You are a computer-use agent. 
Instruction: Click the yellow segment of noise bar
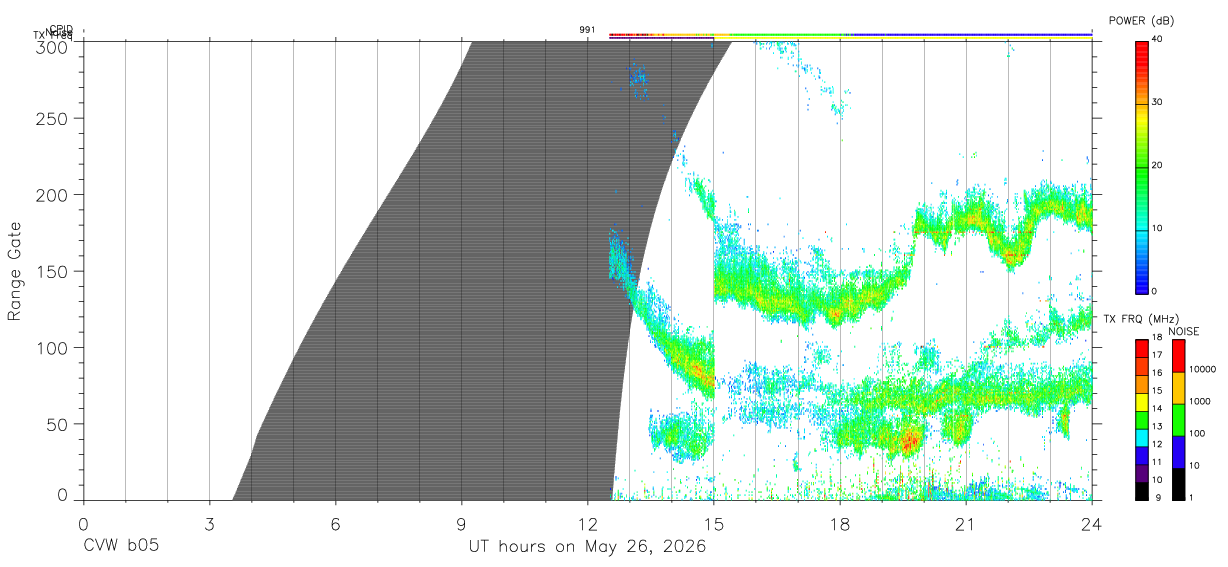(x=1179, y=388)
